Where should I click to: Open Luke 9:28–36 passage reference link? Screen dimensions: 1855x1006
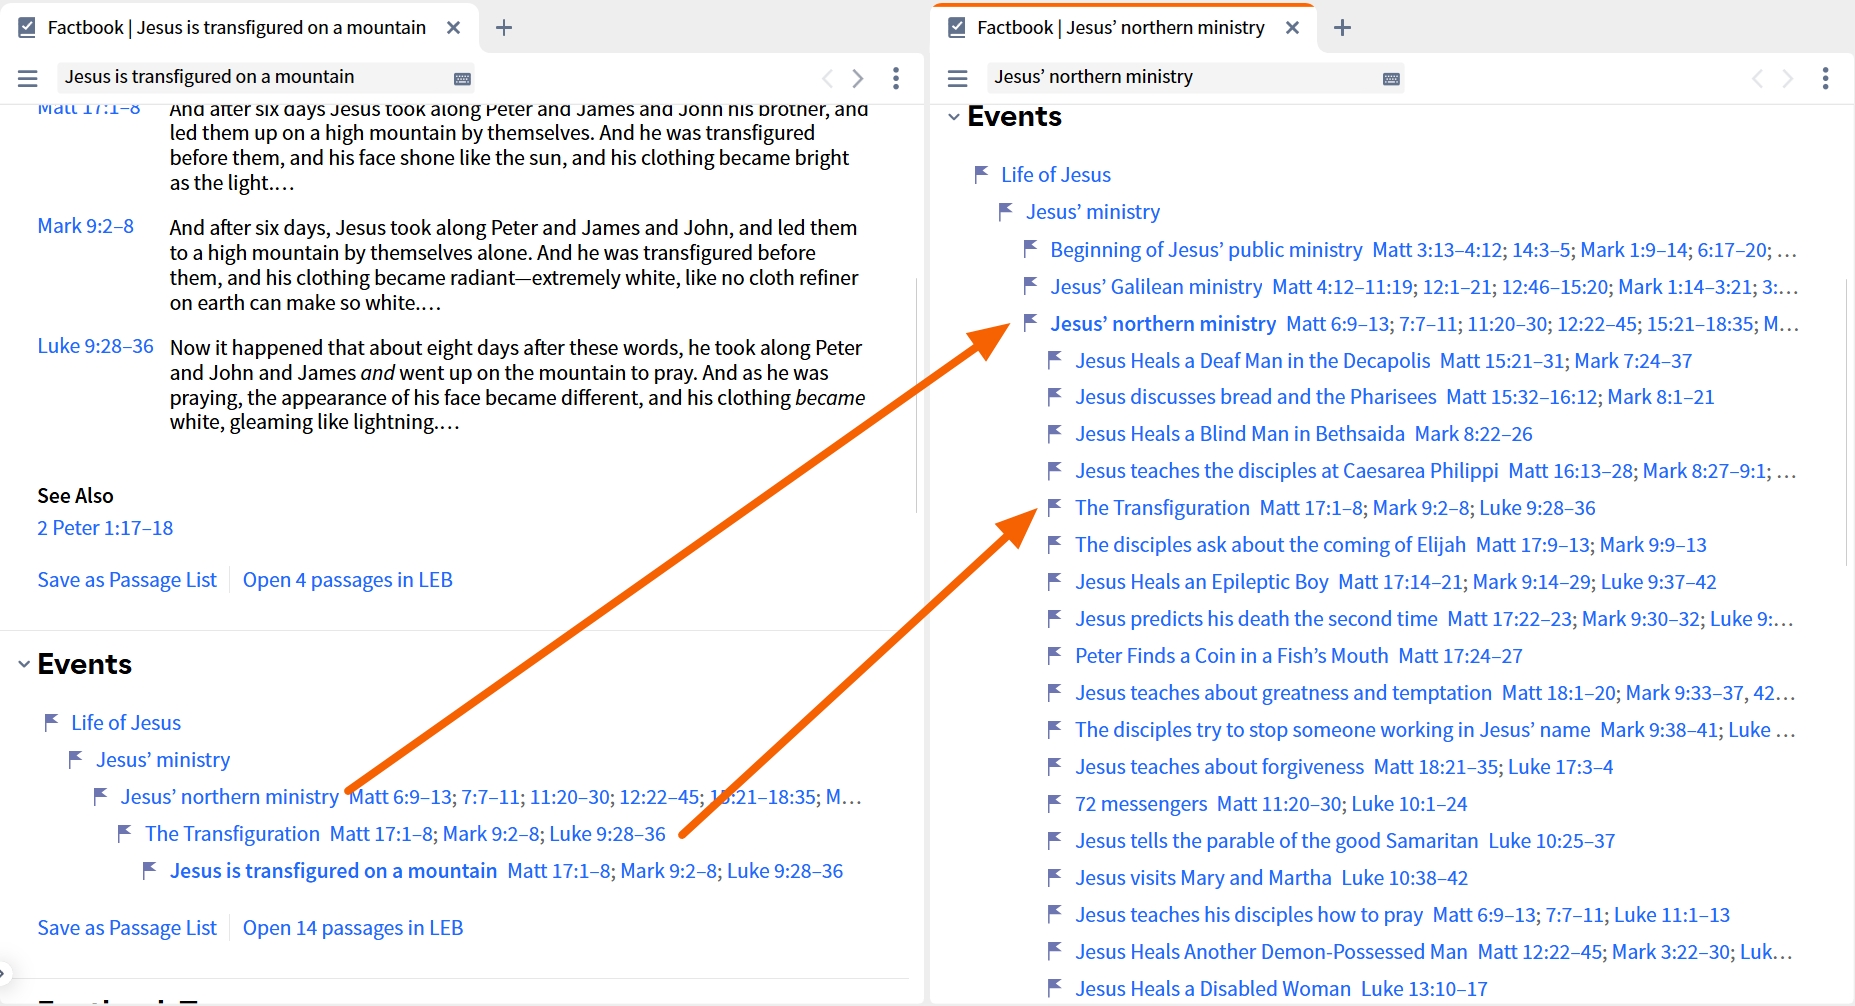pos(96,346)
